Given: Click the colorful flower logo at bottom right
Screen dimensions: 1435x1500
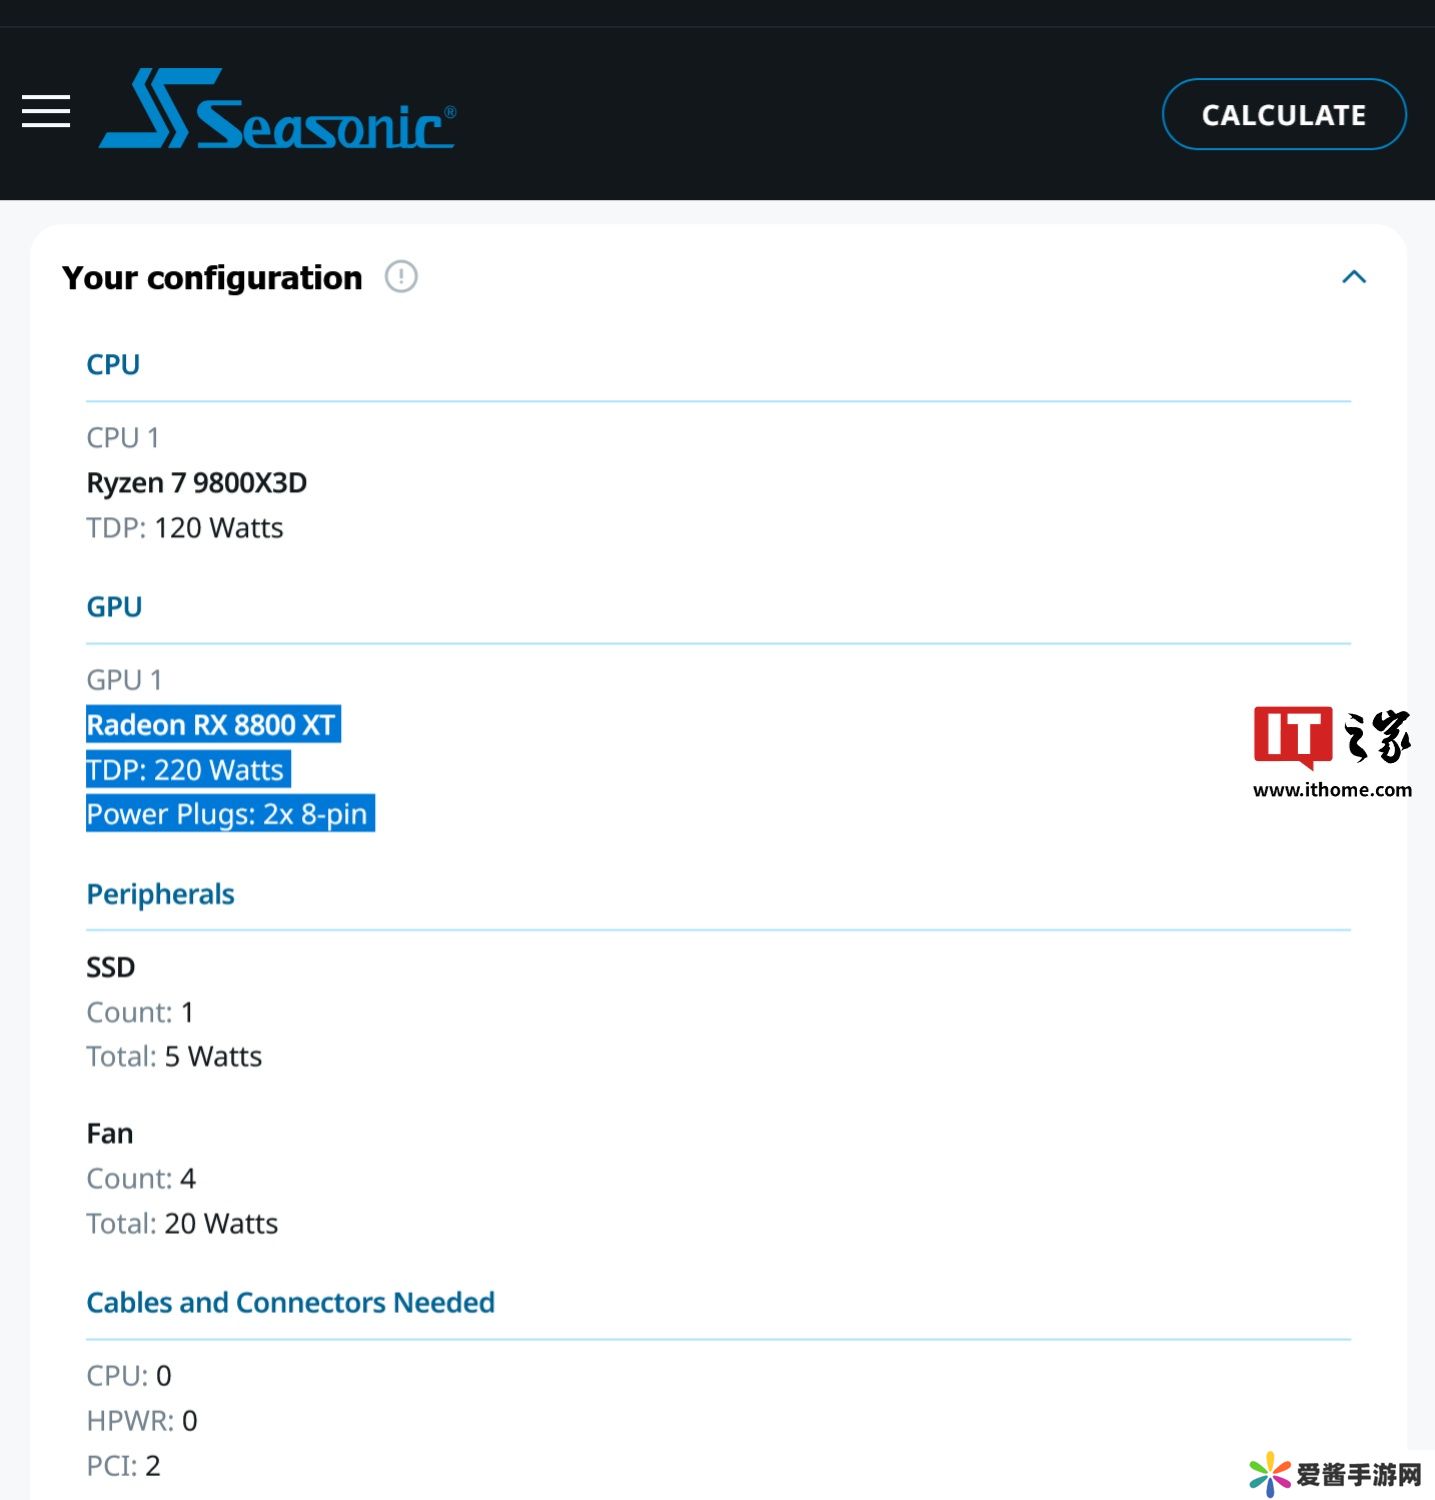Looking at the screenshot, I should 1270,1474.
